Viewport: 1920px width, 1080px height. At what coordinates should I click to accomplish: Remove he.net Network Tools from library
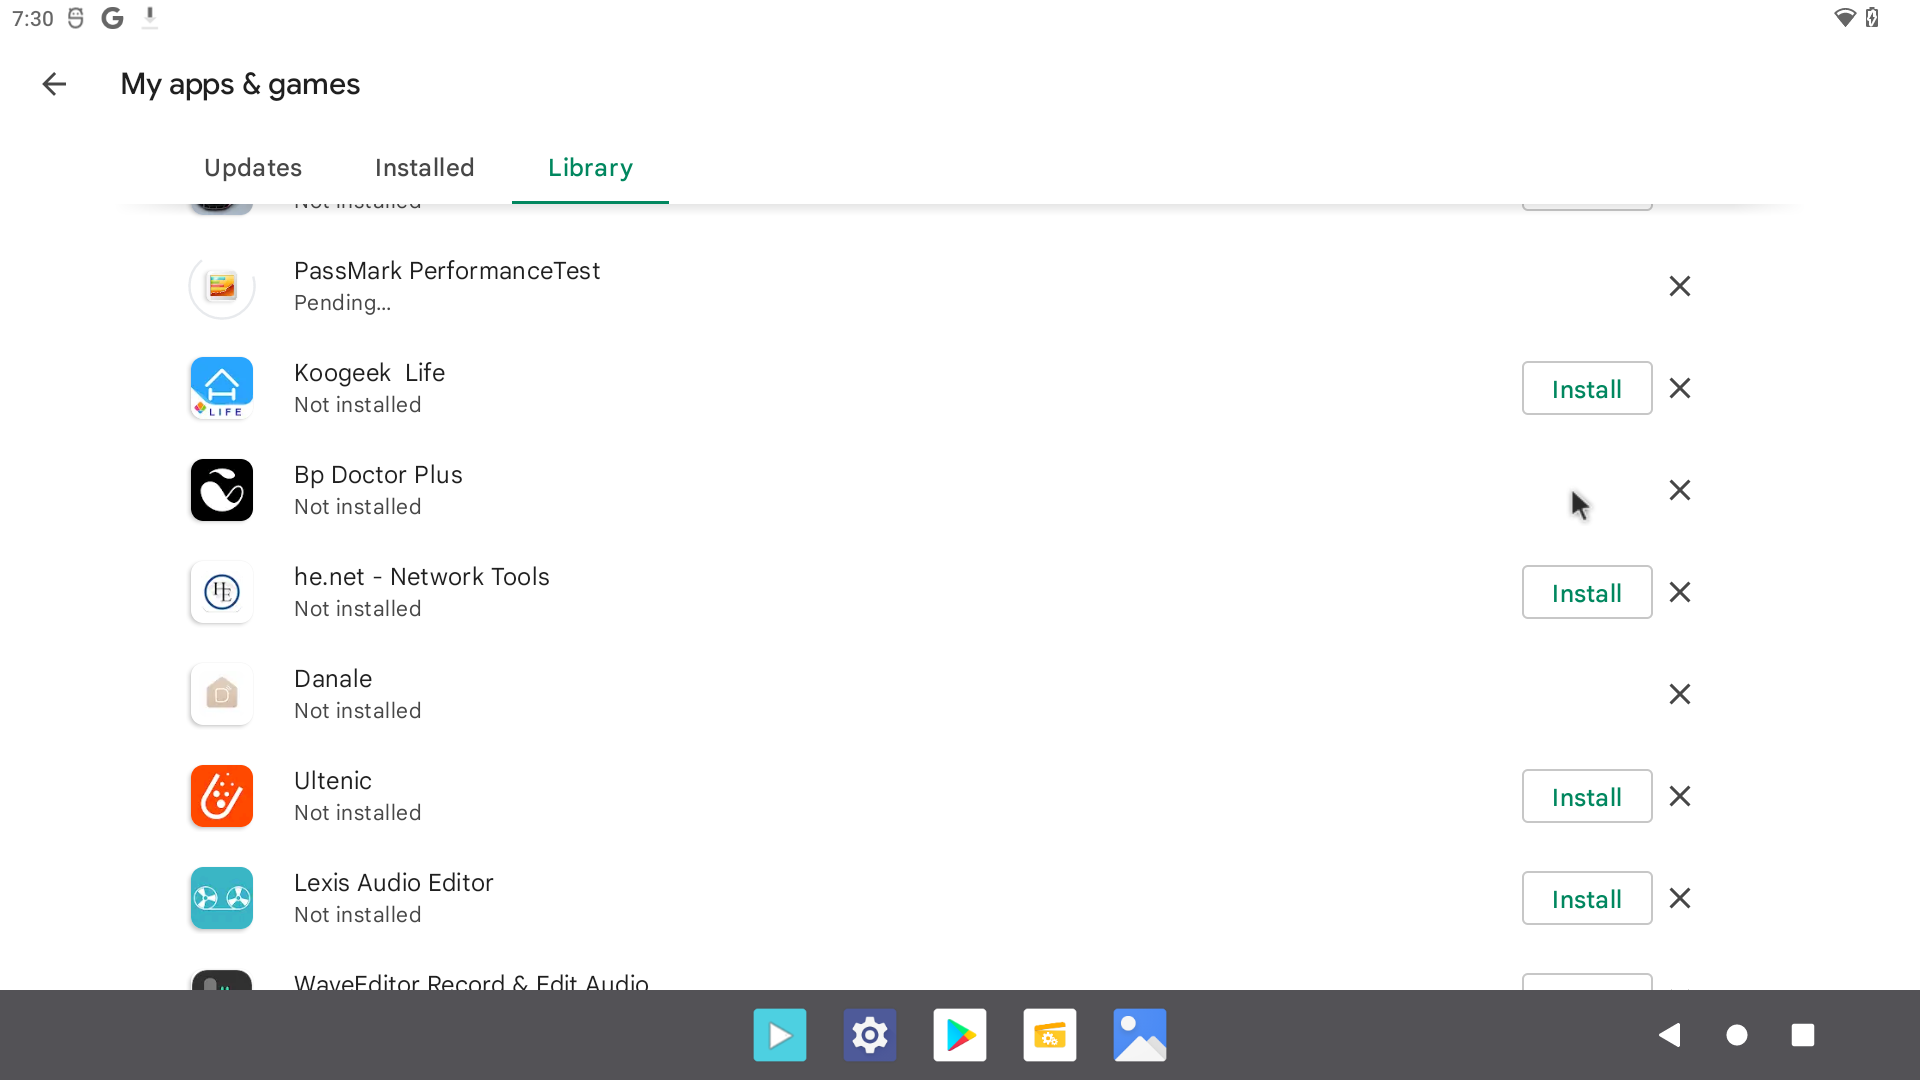point(1680,592)
